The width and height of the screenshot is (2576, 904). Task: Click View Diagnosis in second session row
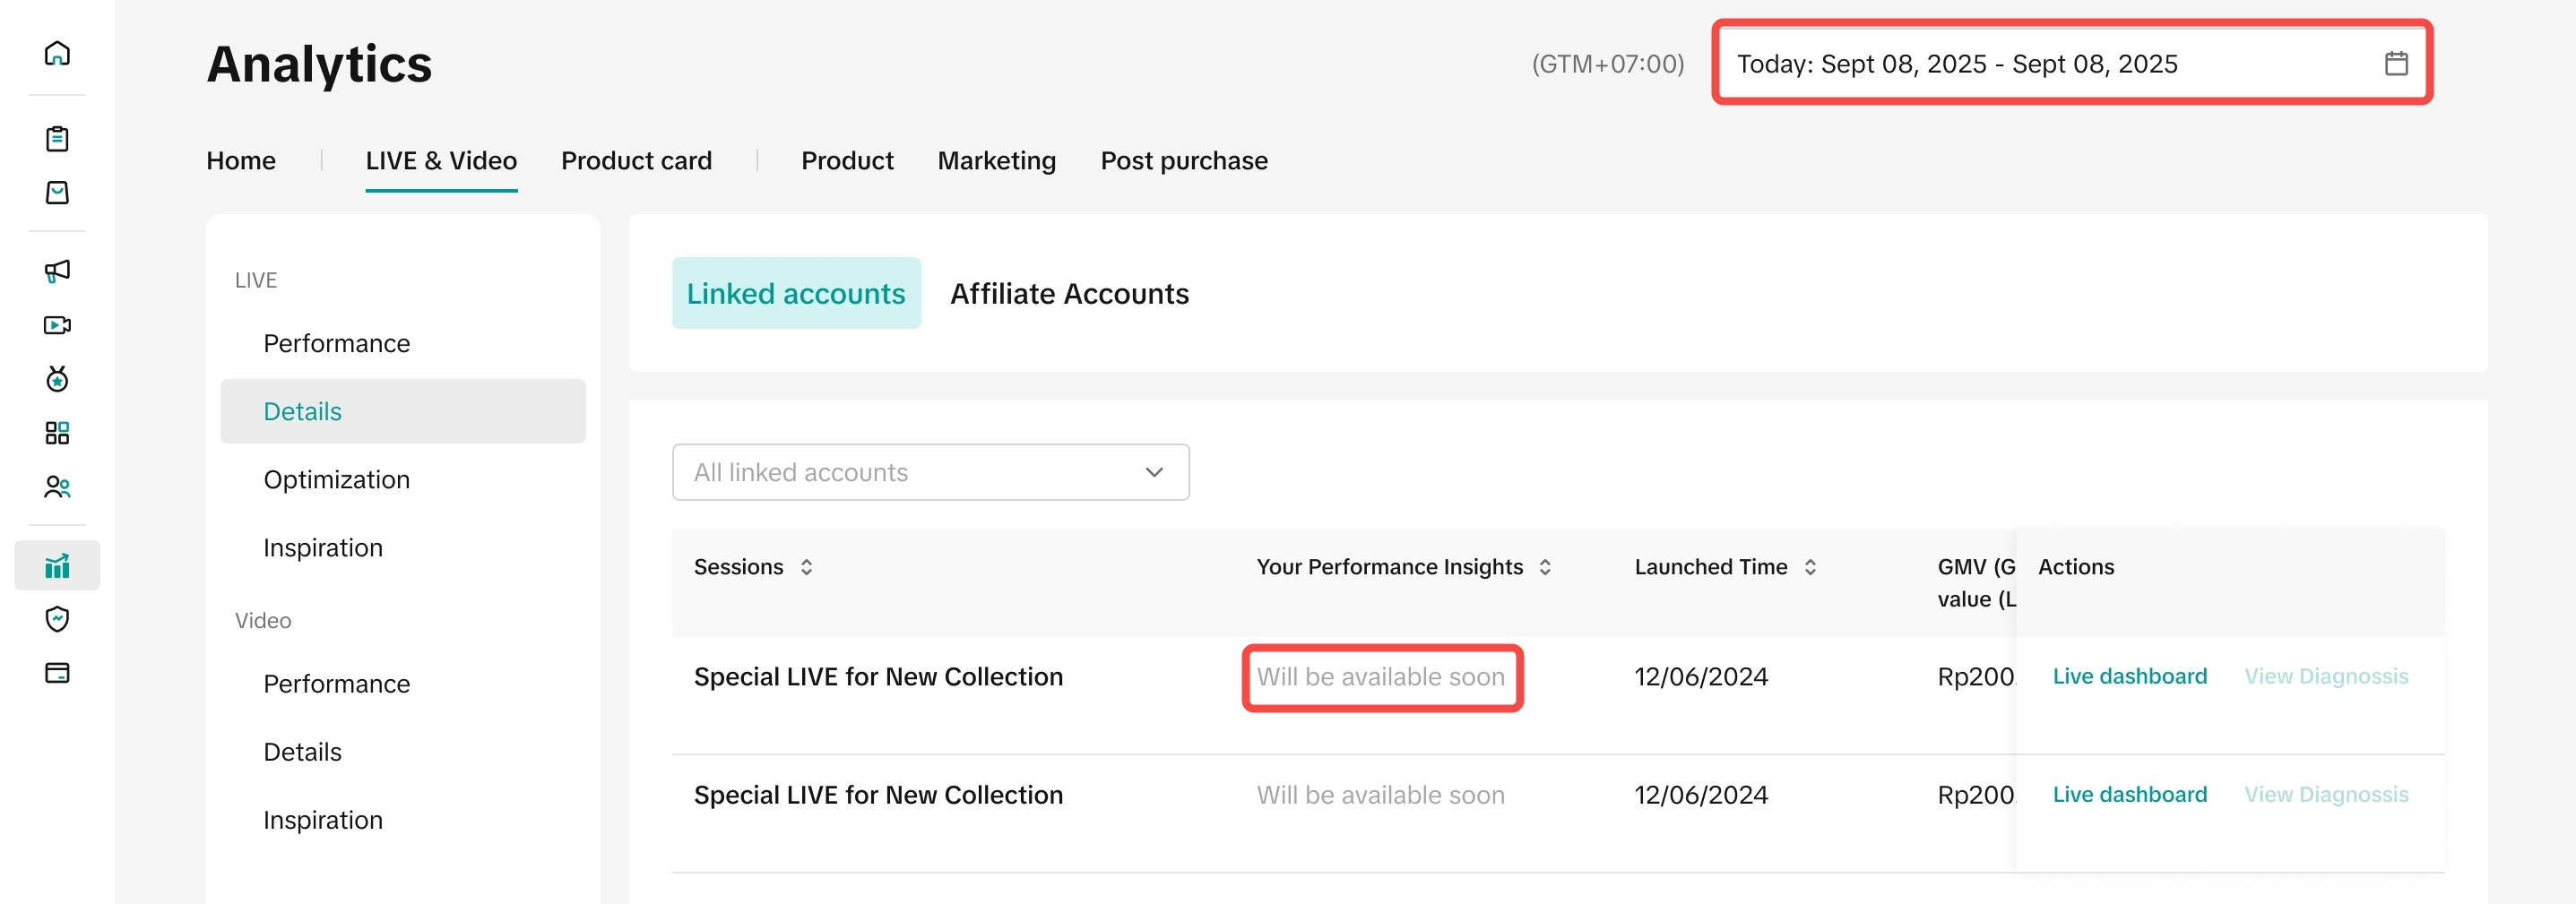2326,795
